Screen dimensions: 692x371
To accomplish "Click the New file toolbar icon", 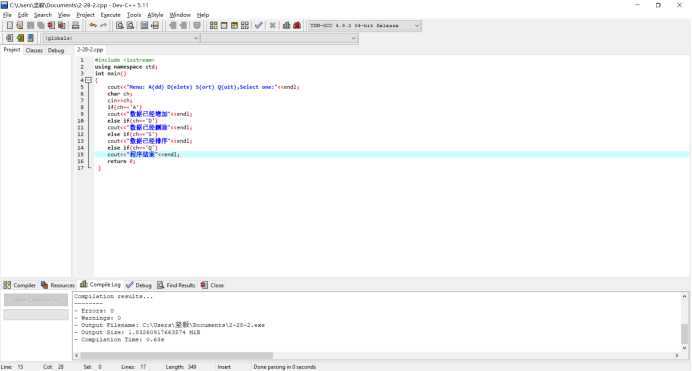I will pos(10,26).
